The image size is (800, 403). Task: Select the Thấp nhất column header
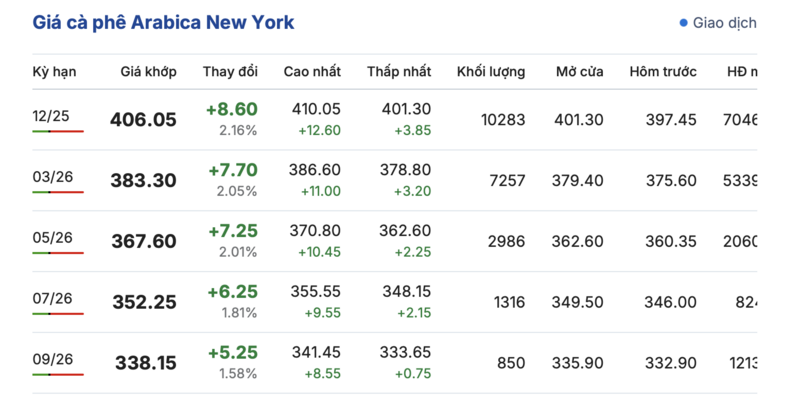coord(399,72)
